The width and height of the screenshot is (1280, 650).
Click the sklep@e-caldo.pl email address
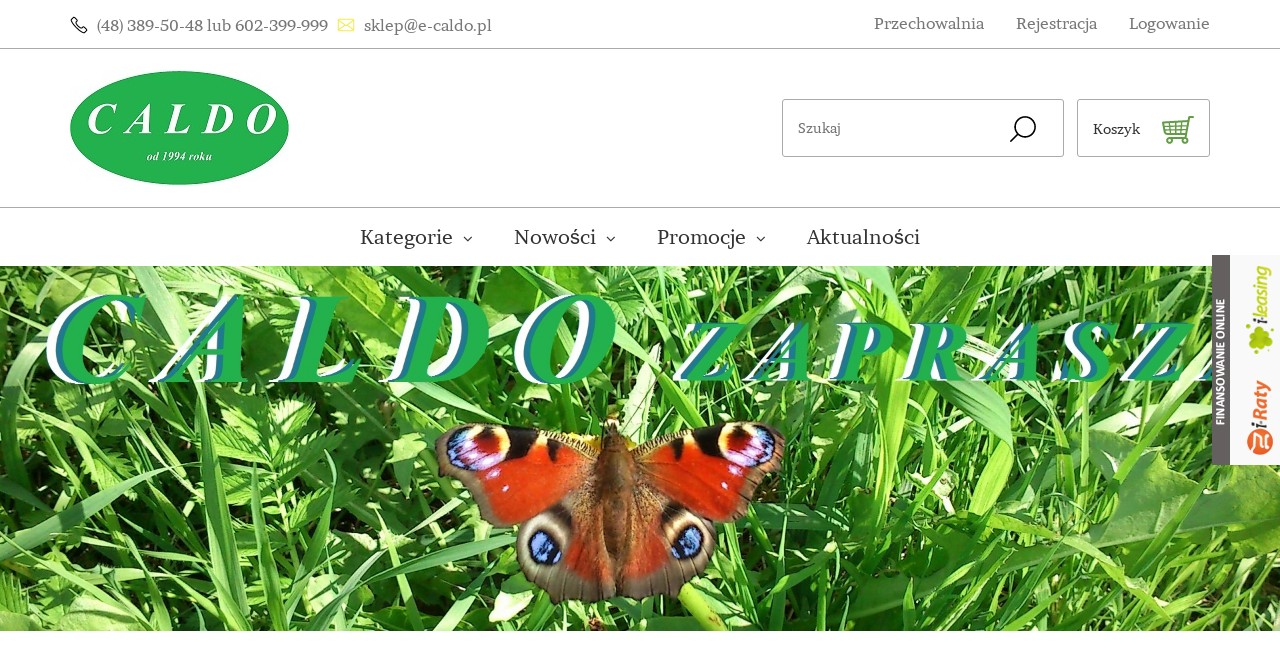click(x=428, y=25)
